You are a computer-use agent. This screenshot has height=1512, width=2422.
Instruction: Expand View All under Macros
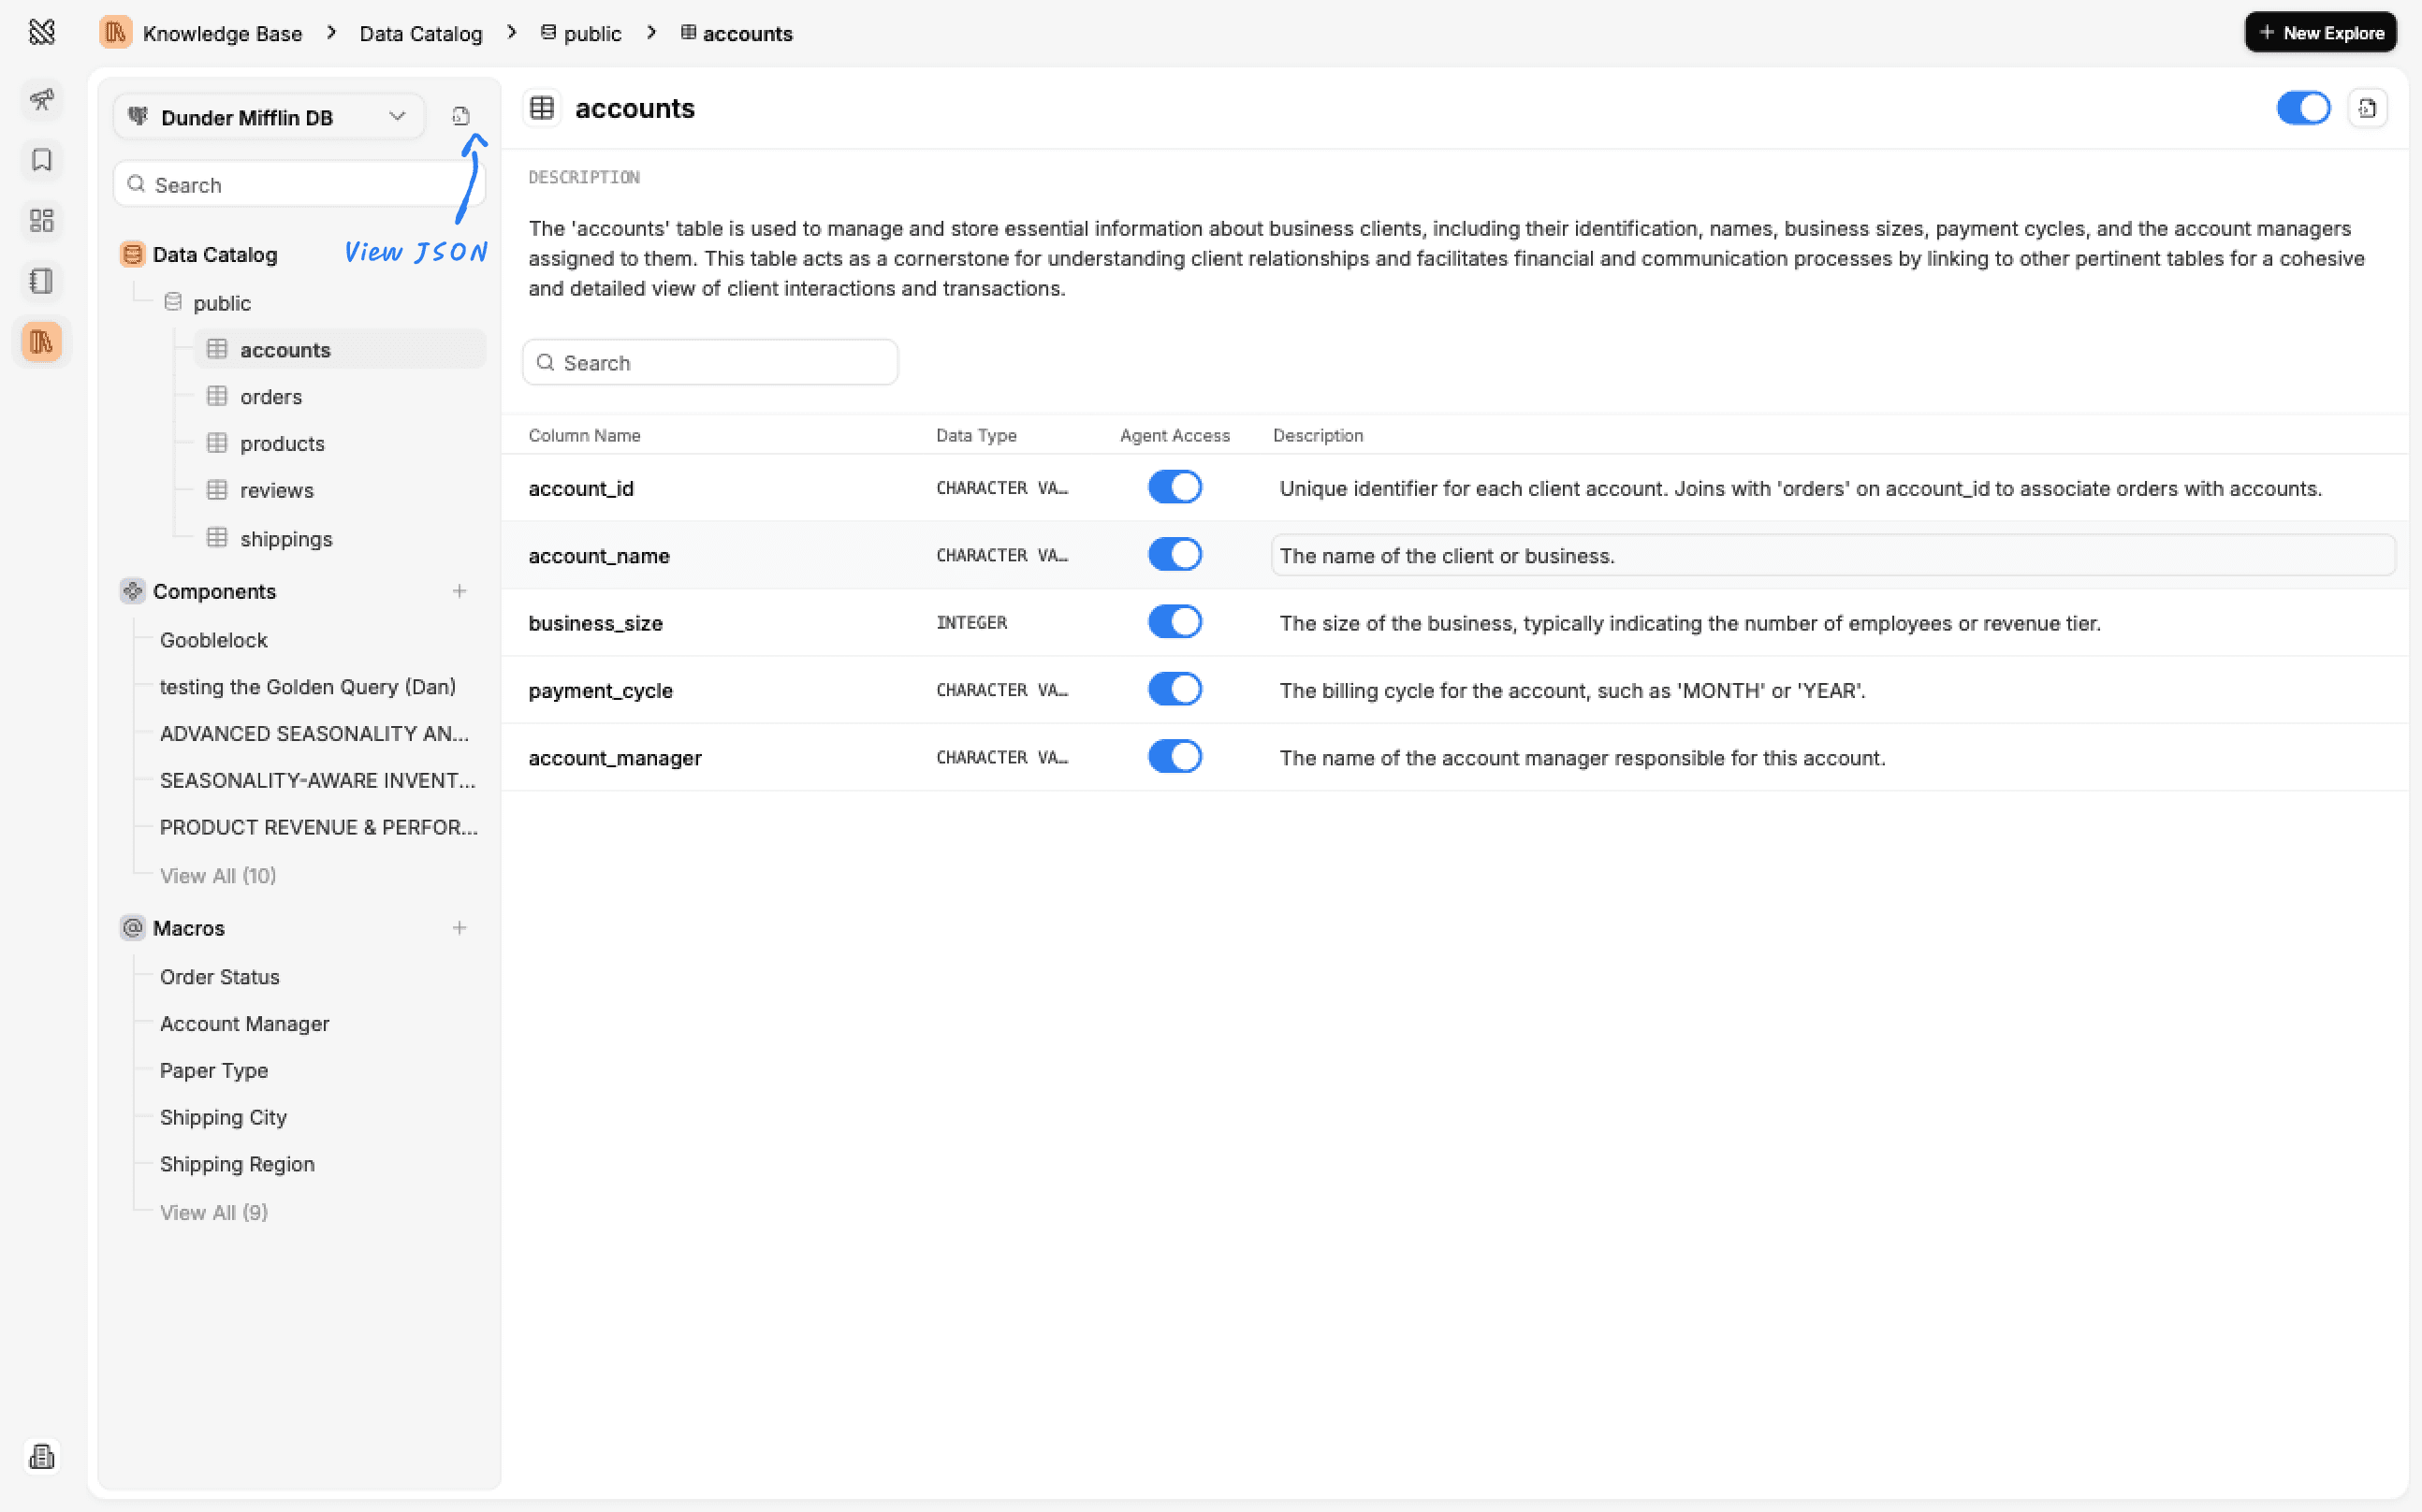(213, 1212)
